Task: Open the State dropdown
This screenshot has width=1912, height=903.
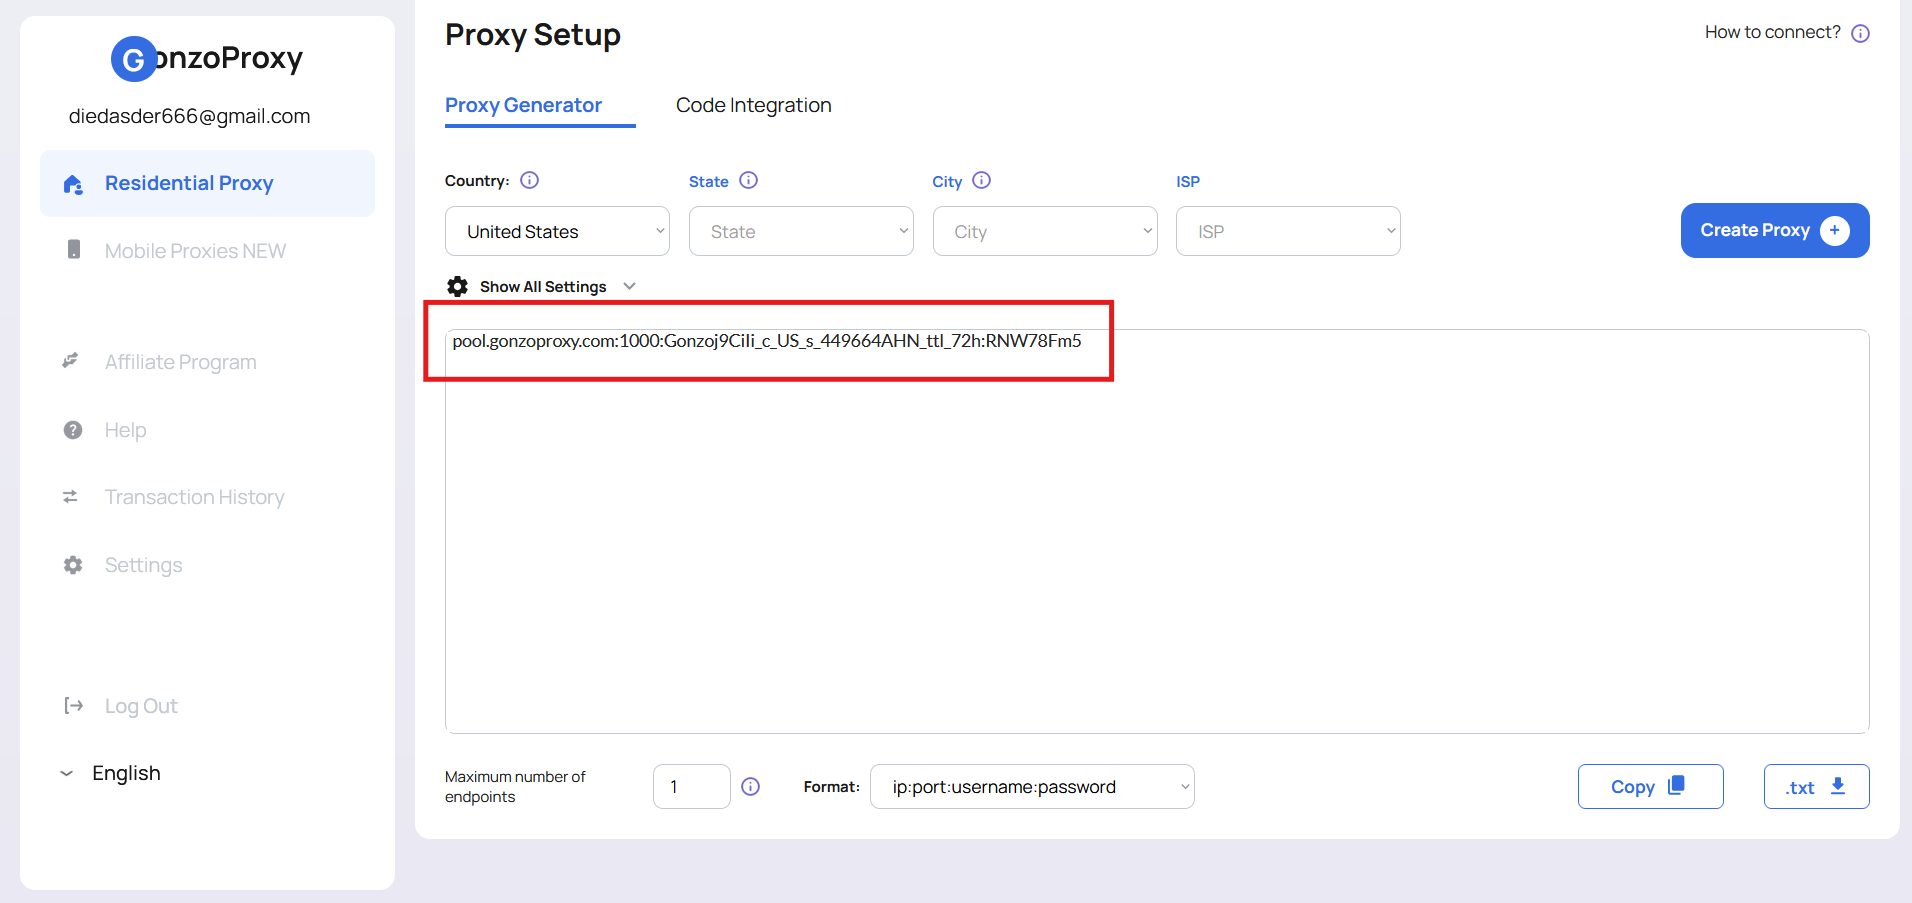Action: click(x=801, y=232)
